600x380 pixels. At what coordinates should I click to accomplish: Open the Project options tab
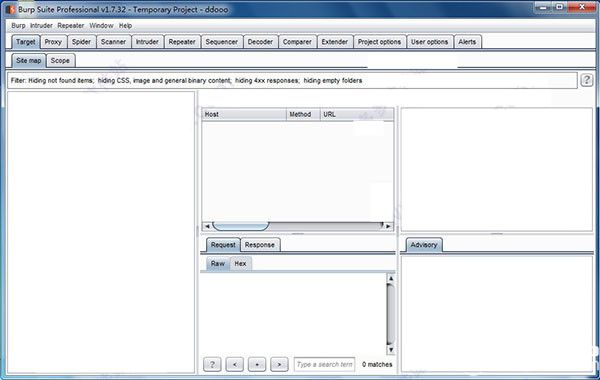pos(380,42)
